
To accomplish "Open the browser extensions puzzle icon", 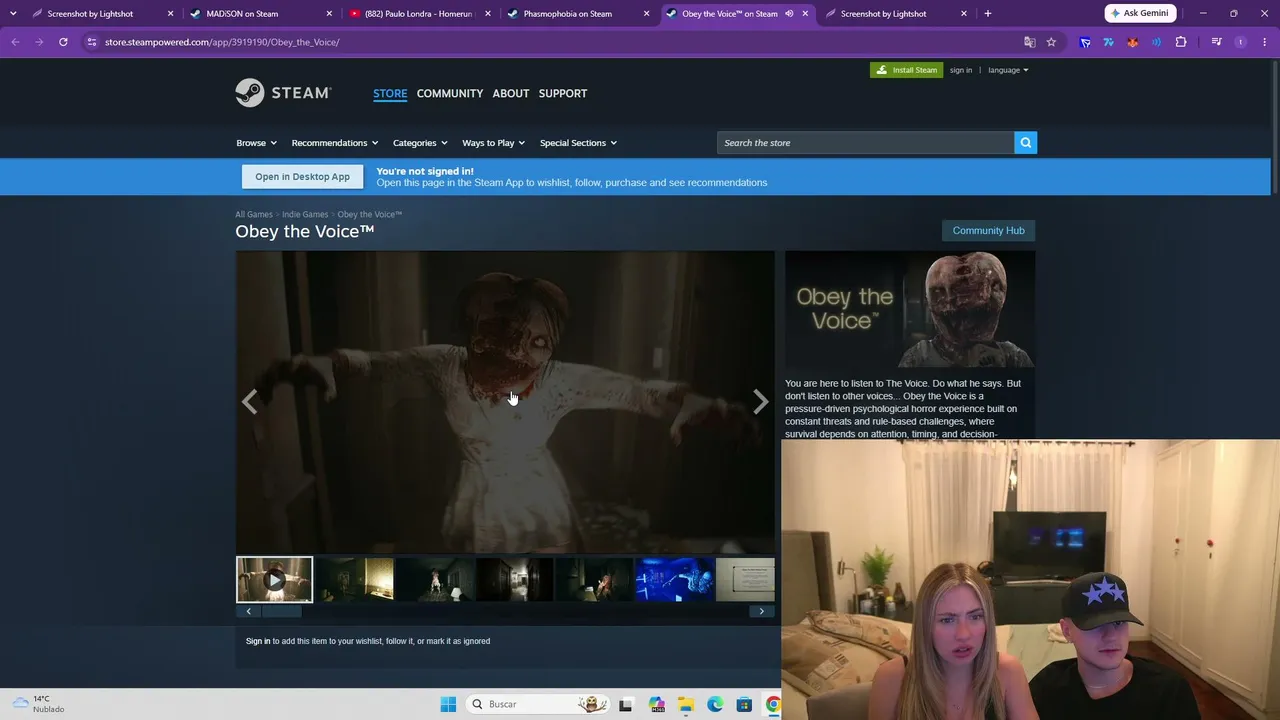I will (x=1181, y=42).
